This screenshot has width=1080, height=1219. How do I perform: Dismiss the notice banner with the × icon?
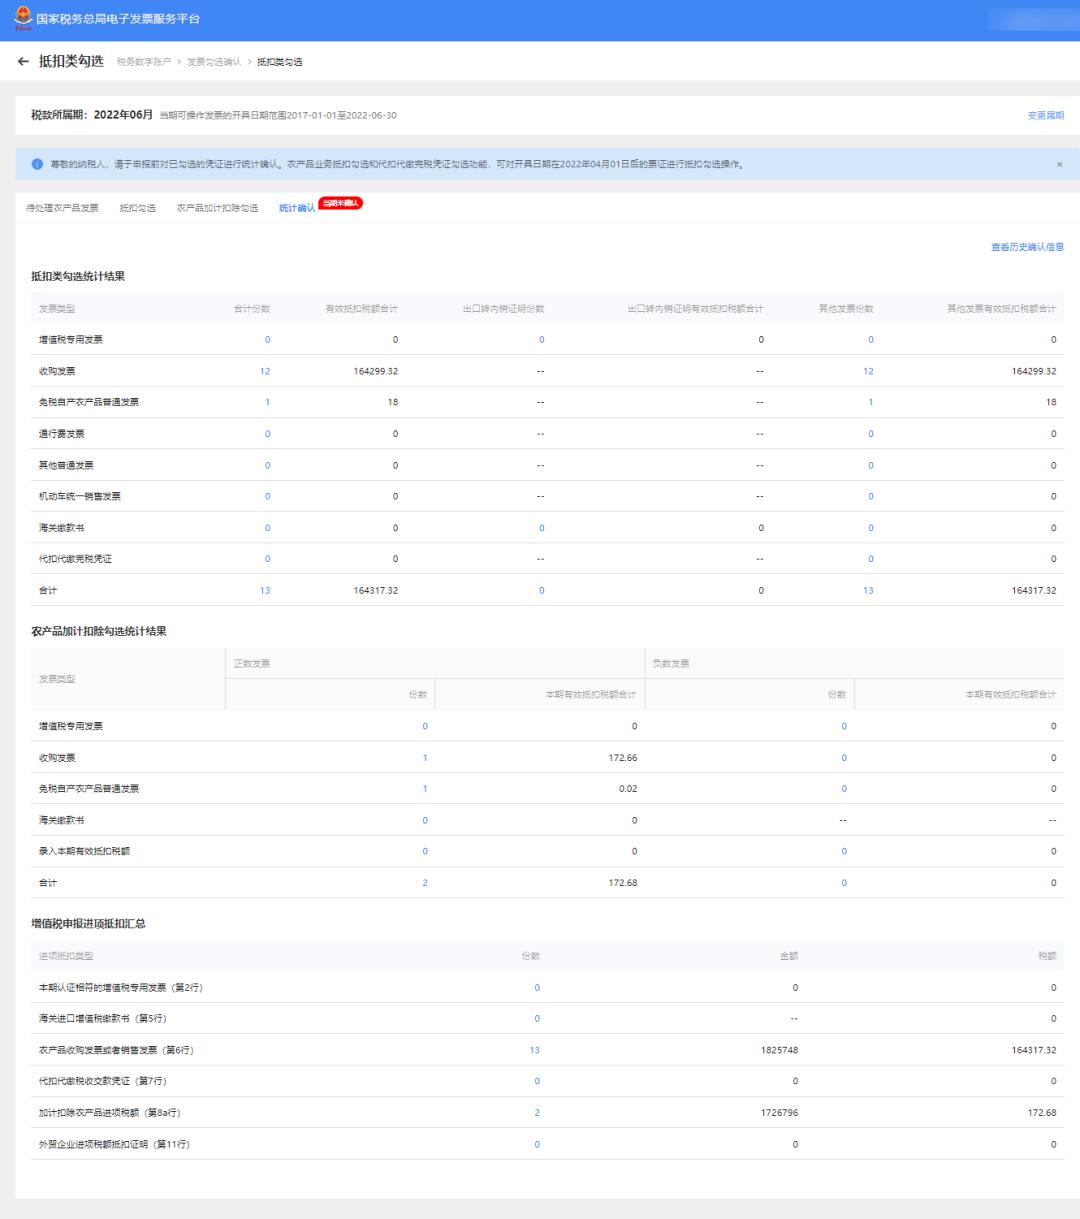[1059, 164]
